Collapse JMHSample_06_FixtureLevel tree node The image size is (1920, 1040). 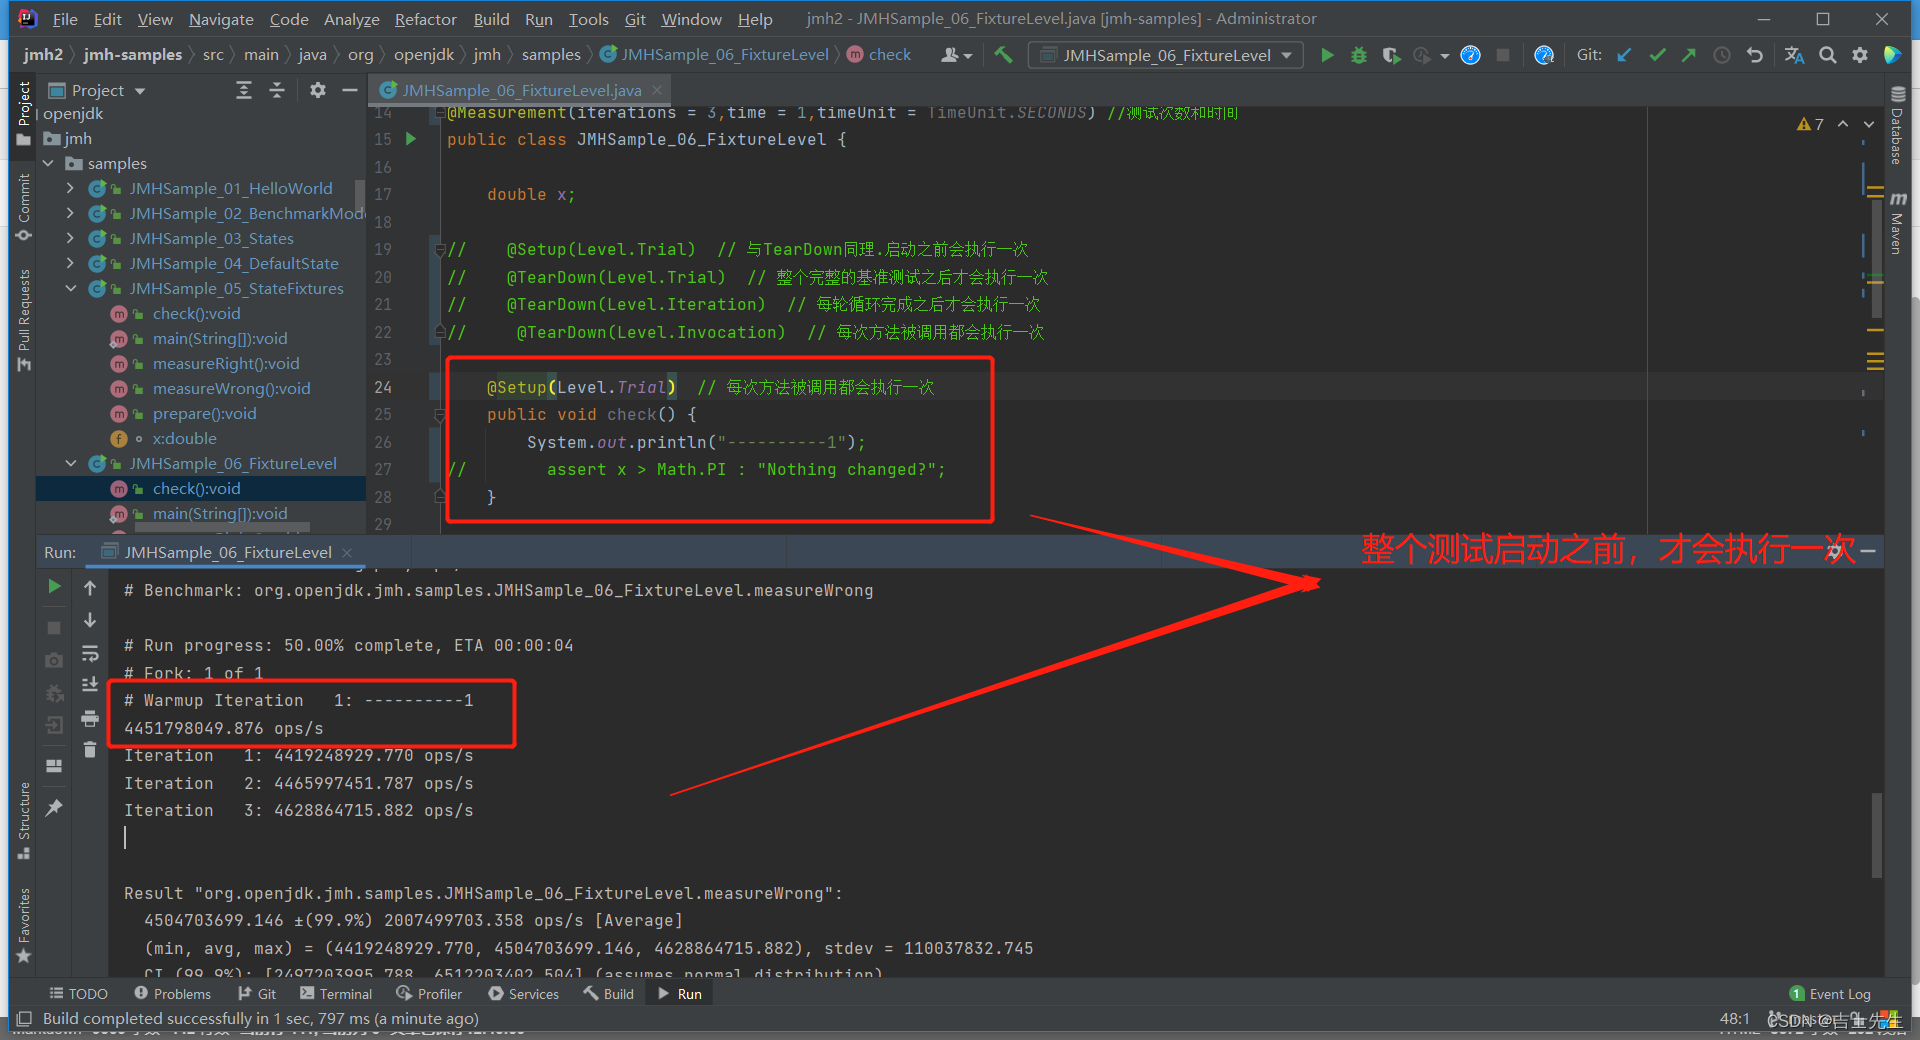(70, 463)
